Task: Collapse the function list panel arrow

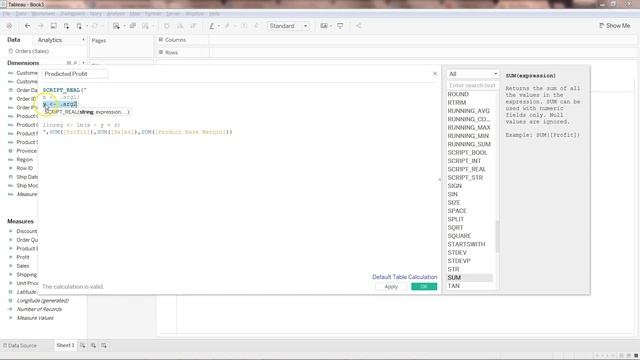Action: (x=440, y=180)
